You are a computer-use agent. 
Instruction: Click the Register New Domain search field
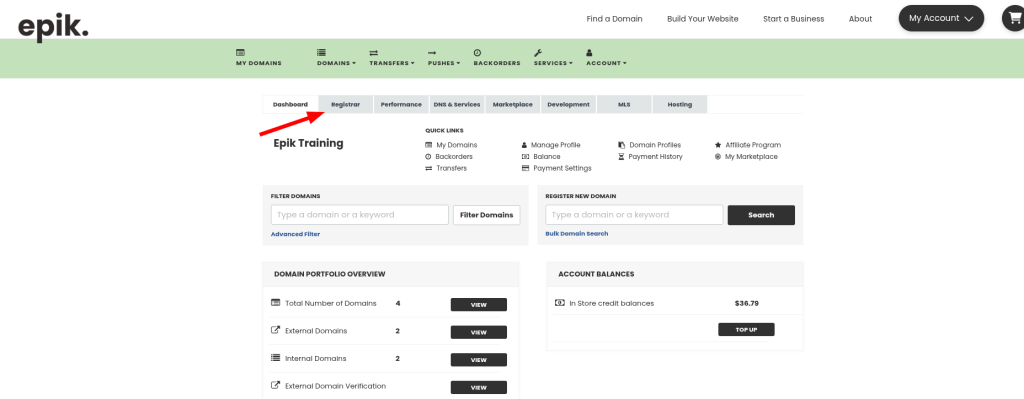click(x=634, y=215)
